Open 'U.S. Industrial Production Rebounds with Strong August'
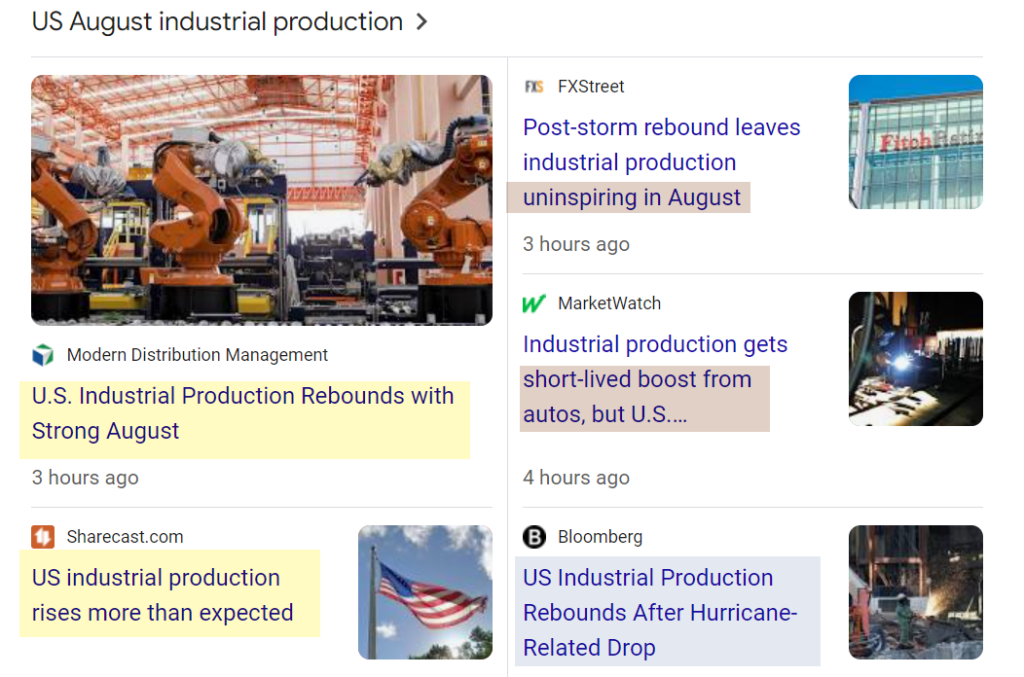This screenshot has width=1024, height=677. pos(243,413)
